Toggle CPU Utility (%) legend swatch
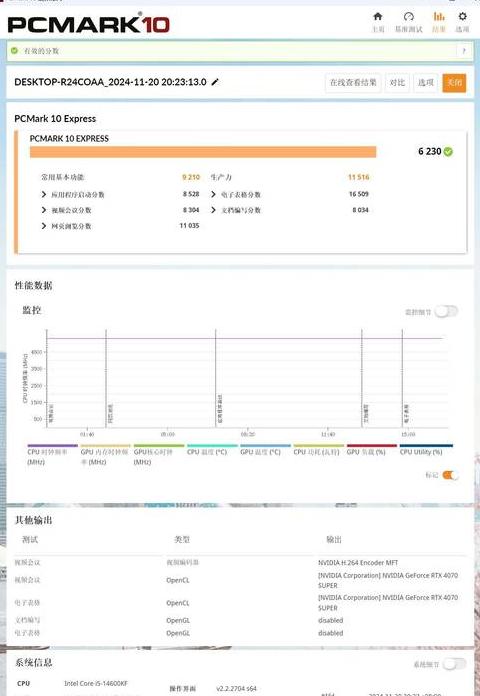Viewport: 480px width, 696px height. click(x=426, y=445)
